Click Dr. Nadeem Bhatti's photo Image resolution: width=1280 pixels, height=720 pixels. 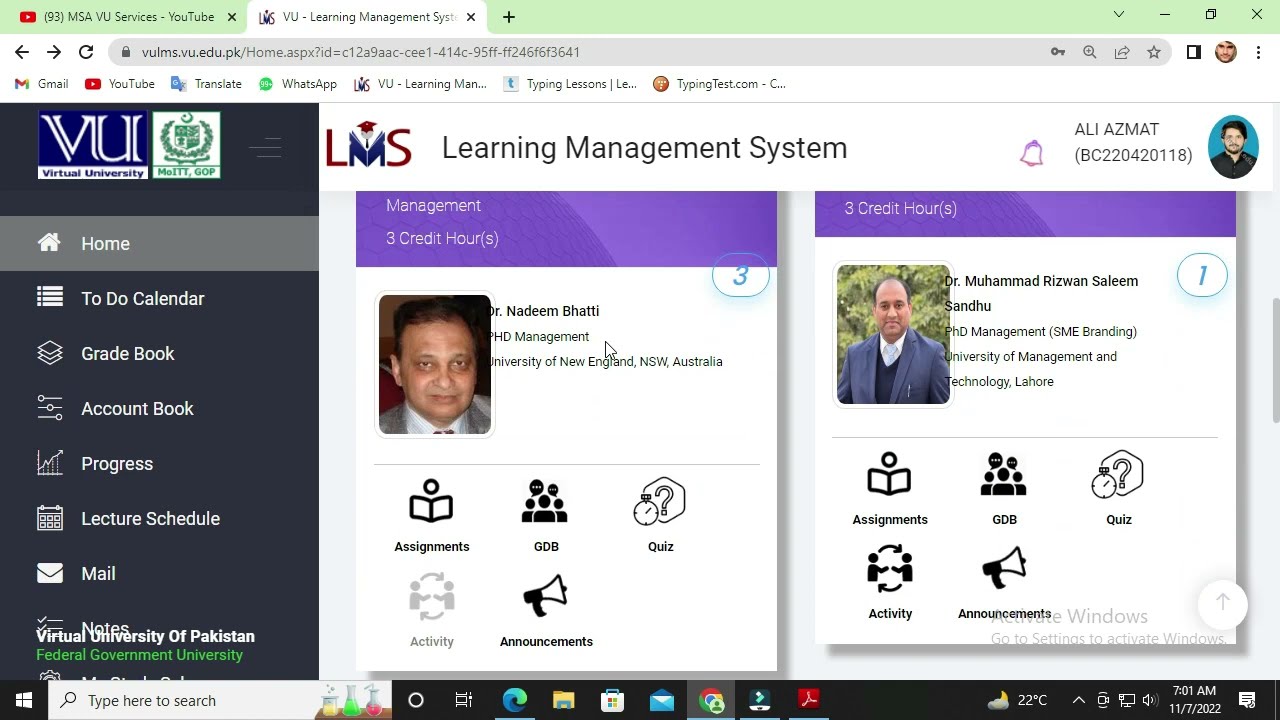435,364
